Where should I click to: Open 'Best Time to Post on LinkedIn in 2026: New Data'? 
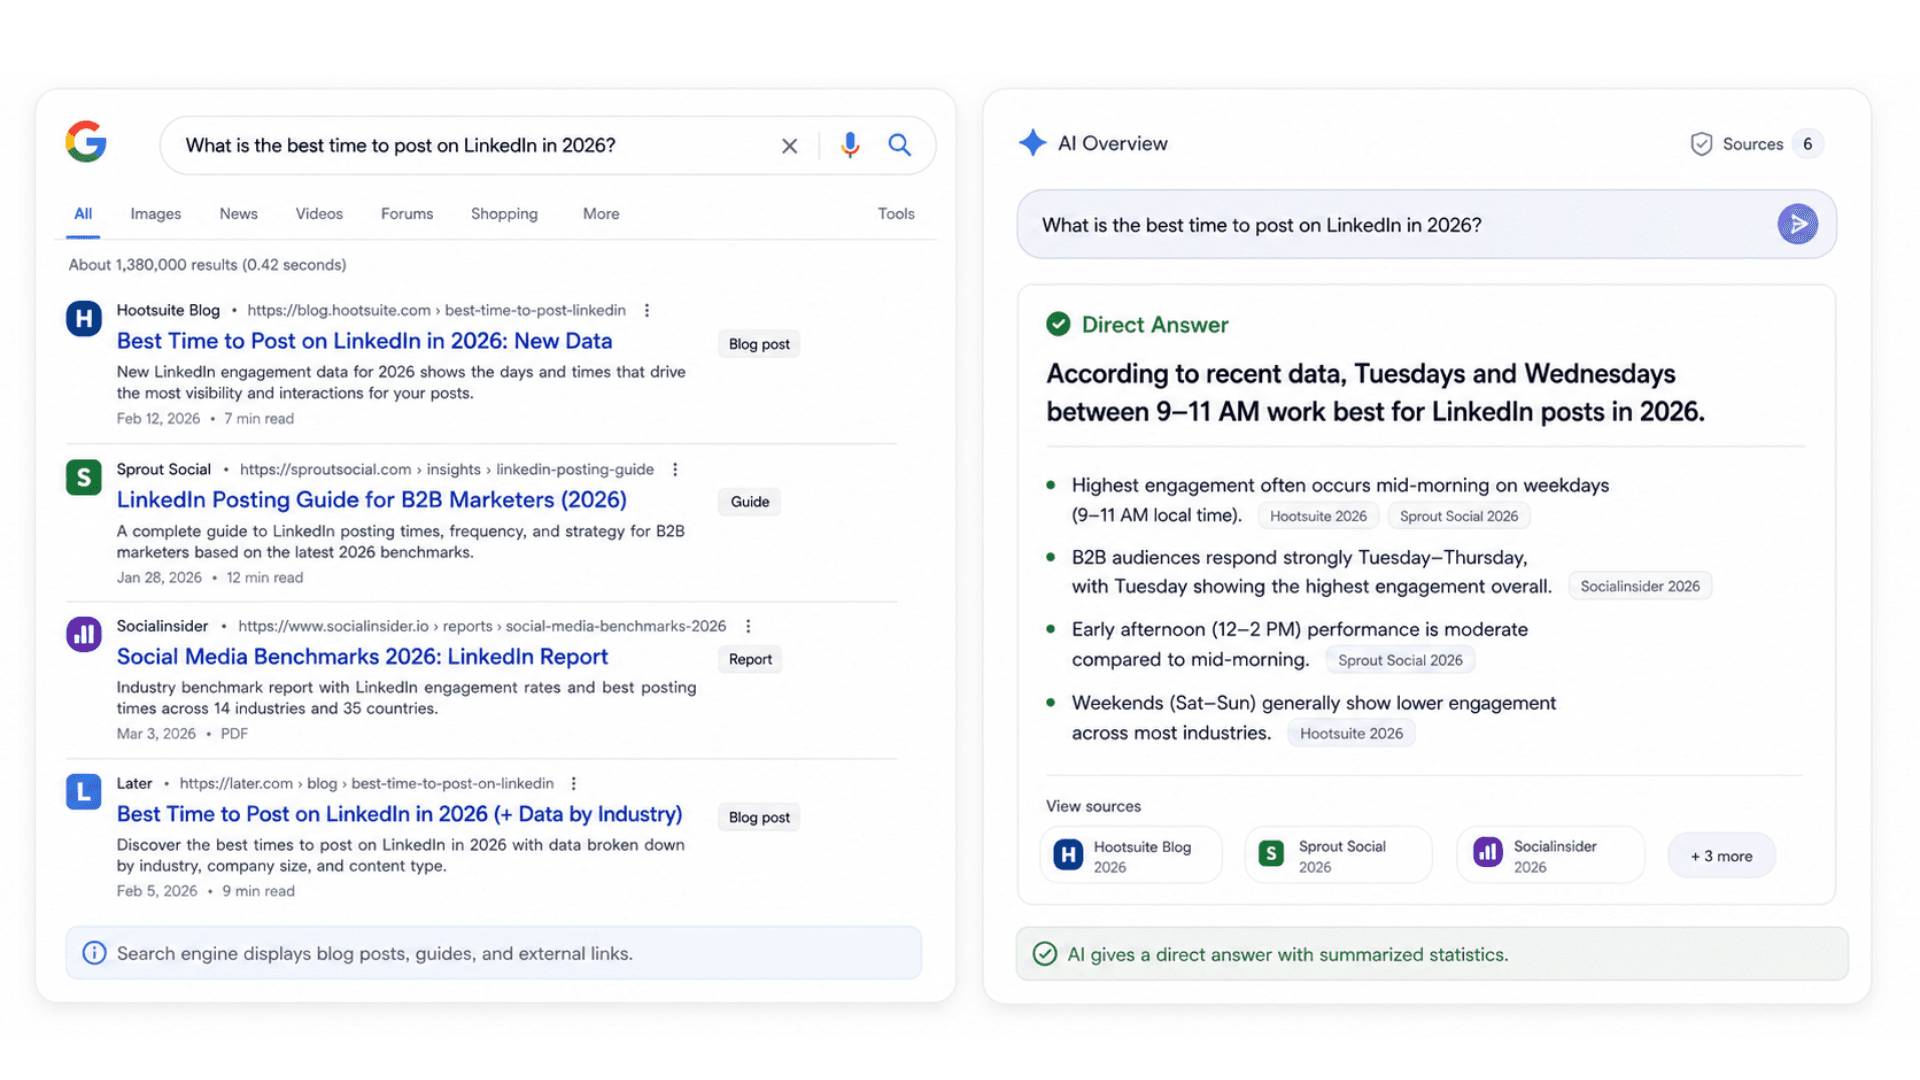(x=364, y=341)
